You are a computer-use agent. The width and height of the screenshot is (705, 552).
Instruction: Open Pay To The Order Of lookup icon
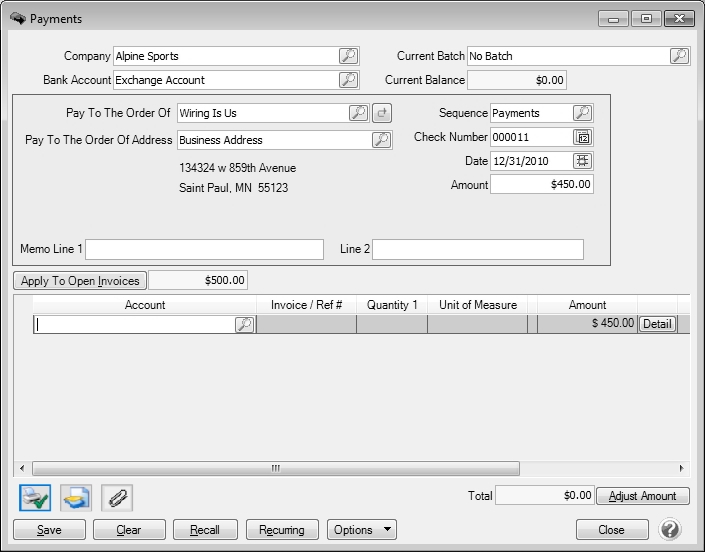tap(358, 113)
